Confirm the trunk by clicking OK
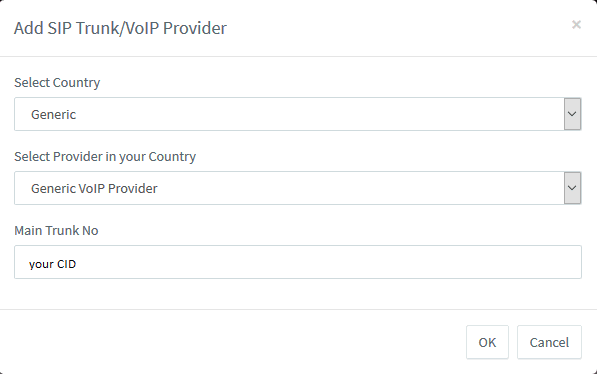597x374 pixels. click(487, 342)
